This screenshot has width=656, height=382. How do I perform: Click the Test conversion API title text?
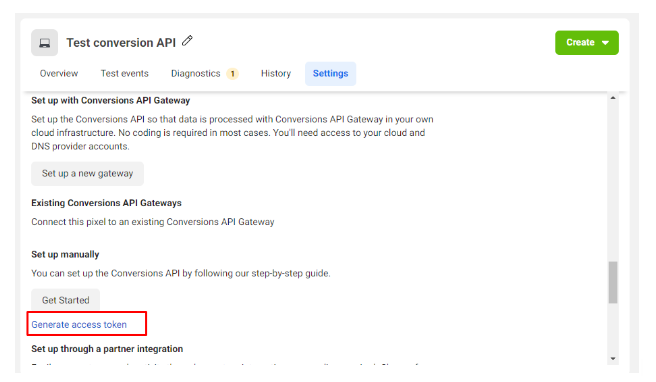[121, 43]
